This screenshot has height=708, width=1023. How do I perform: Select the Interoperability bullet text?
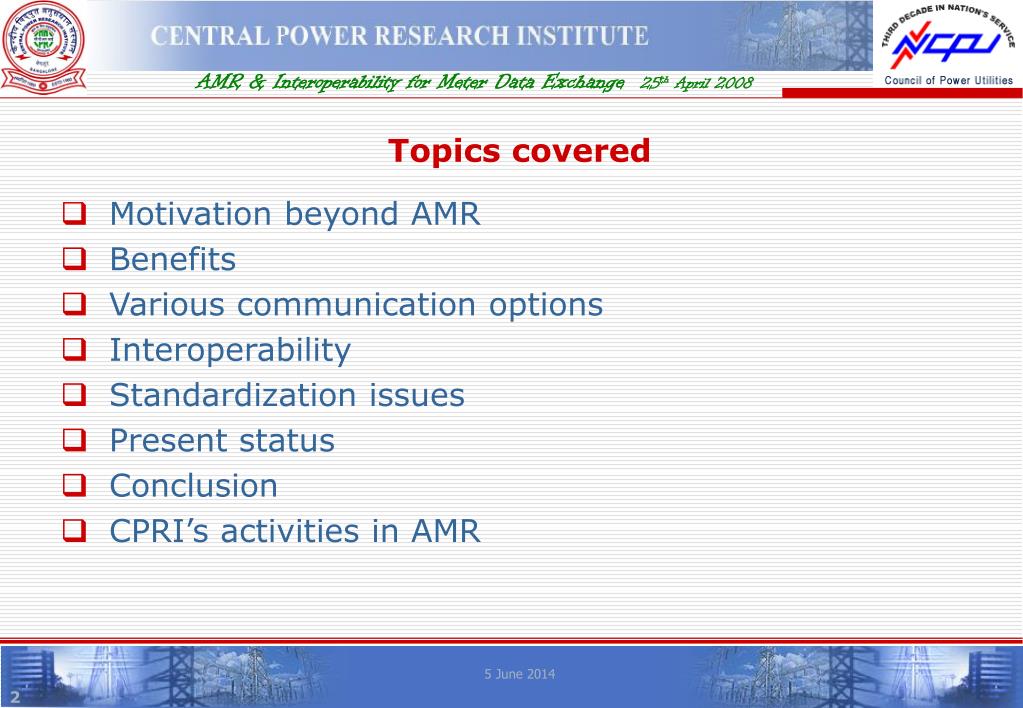(x=230, y=351)
